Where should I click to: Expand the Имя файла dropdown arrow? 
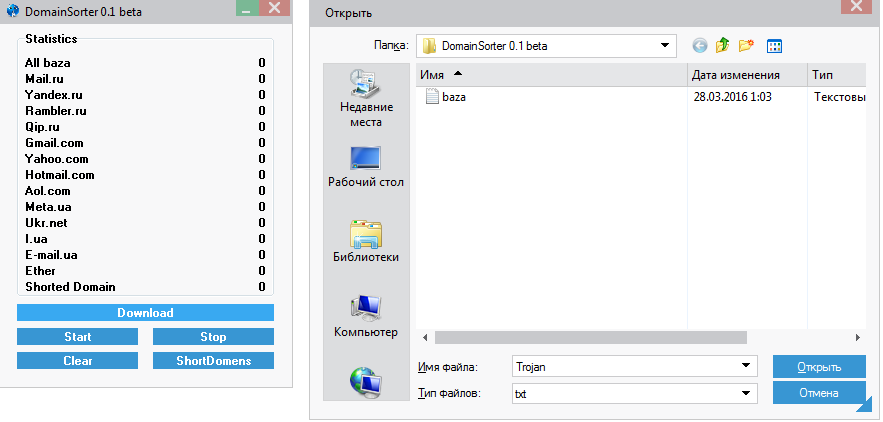click(x=745, y=367)
